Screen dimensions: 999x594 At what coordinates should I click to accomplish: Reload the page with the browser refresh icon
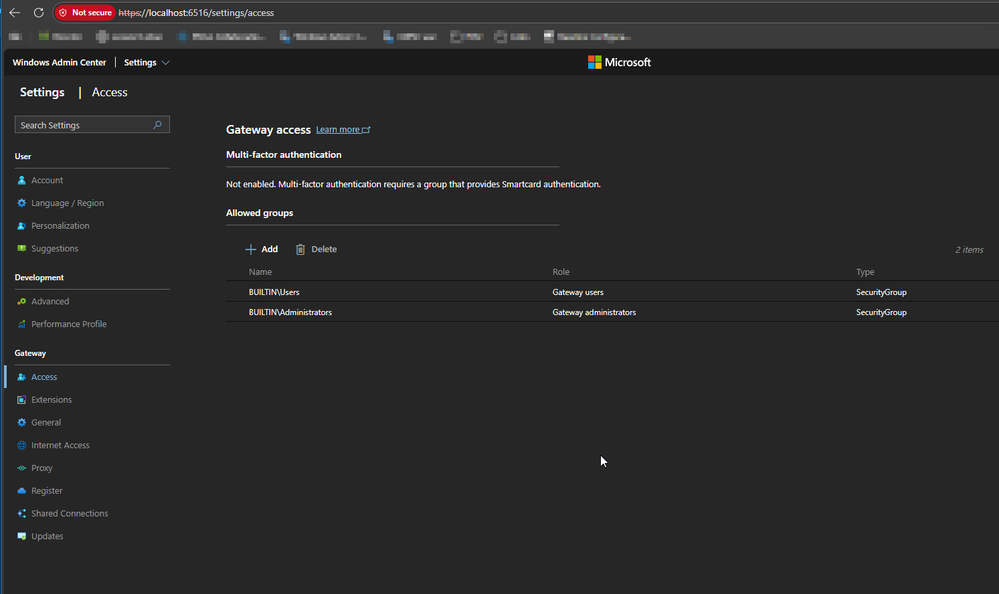tap(39, 13)
